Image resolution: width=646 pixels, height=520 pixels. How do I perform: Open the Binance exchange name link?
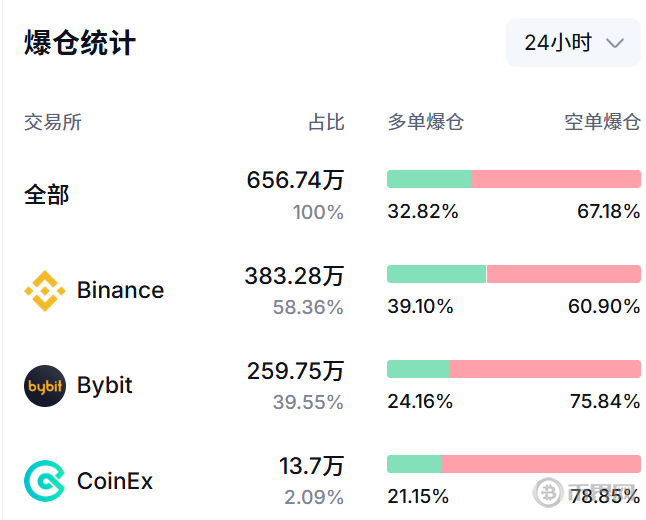[x=120, y=291]
